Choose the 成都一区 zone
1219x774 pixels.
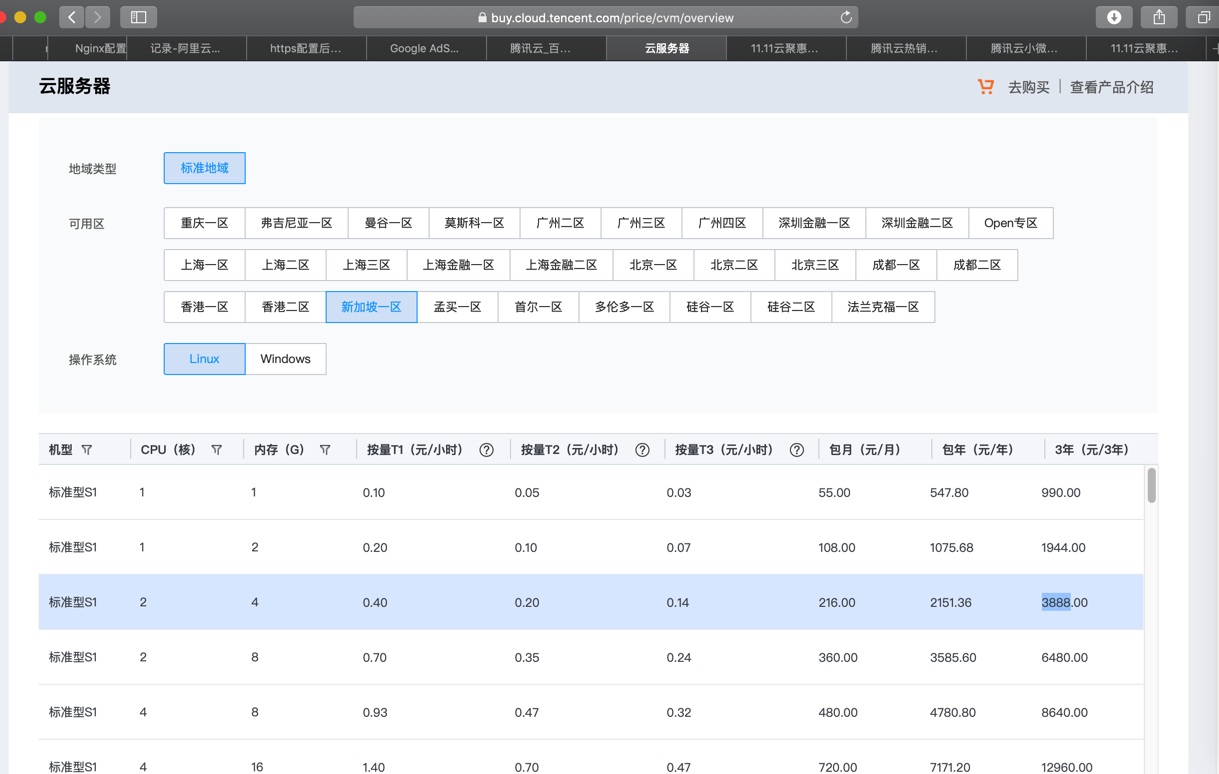(896, 265)
